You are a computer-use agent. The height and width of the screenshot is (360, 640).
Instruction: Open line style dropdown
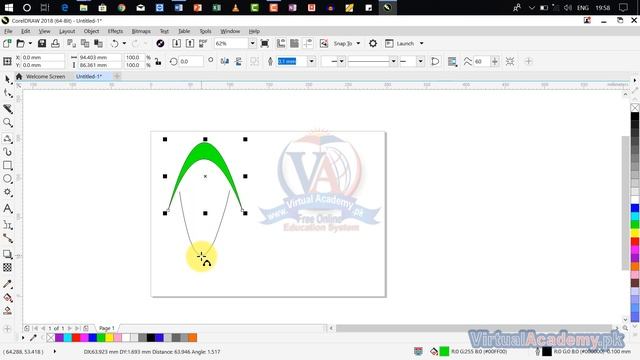click(x=393, y=61)
